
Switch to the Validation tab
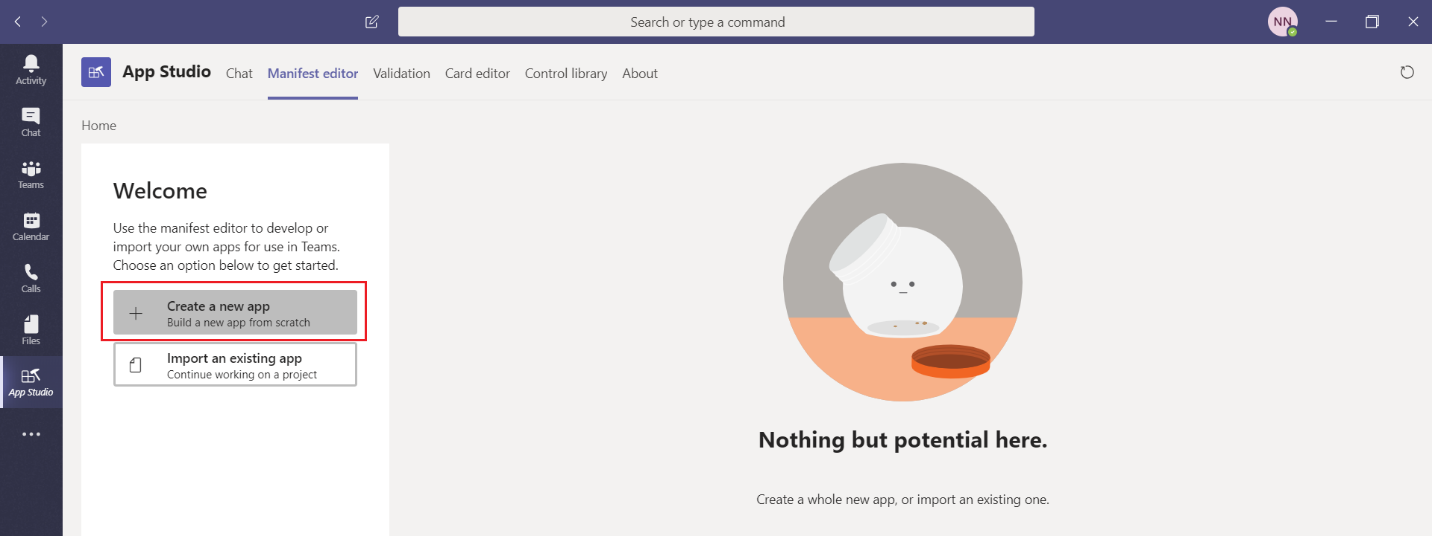coord(401,73)
